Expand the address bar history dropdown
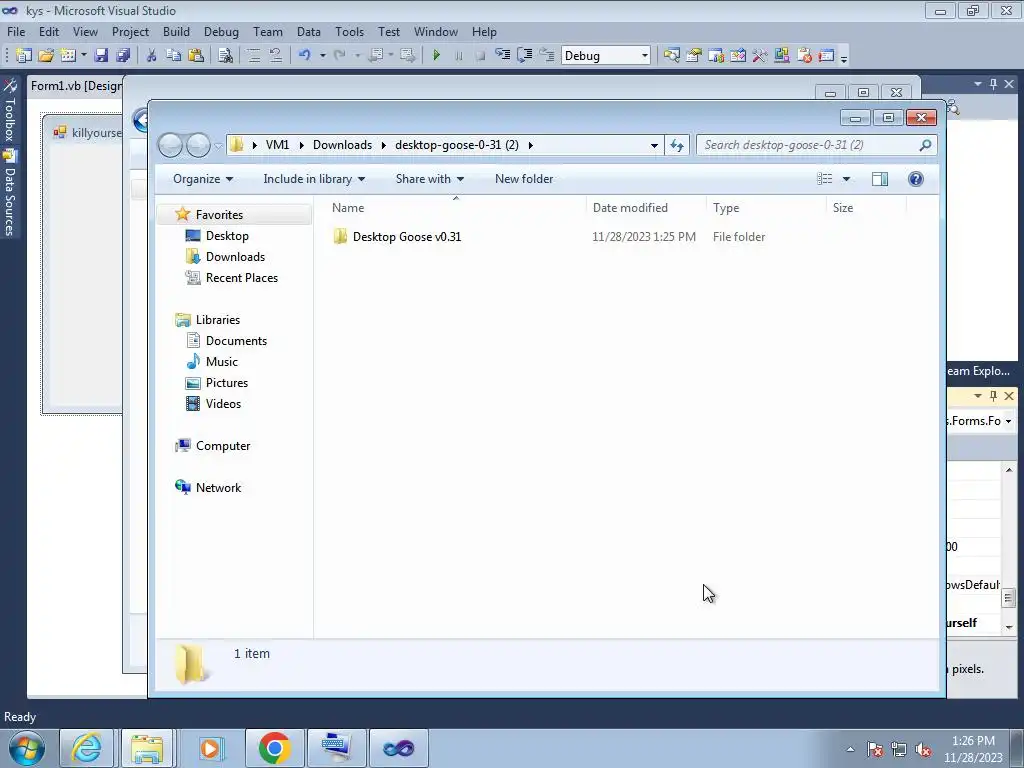 pyautogui.click(x=654, y=145)
